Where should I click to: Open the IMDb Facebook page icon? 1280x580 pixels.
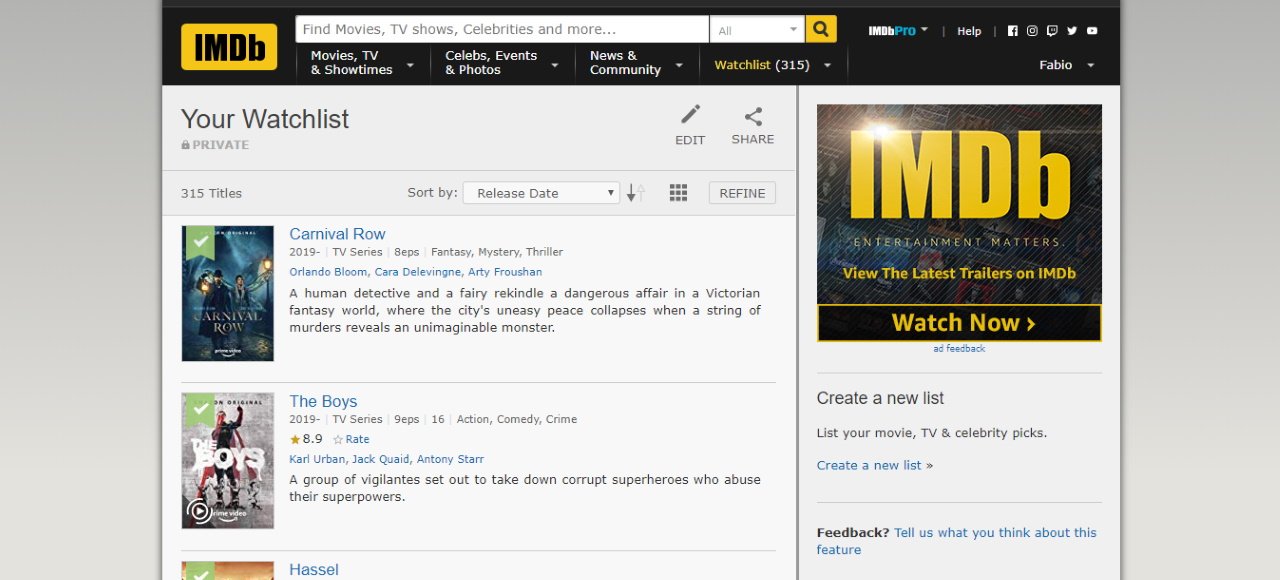1012,31
